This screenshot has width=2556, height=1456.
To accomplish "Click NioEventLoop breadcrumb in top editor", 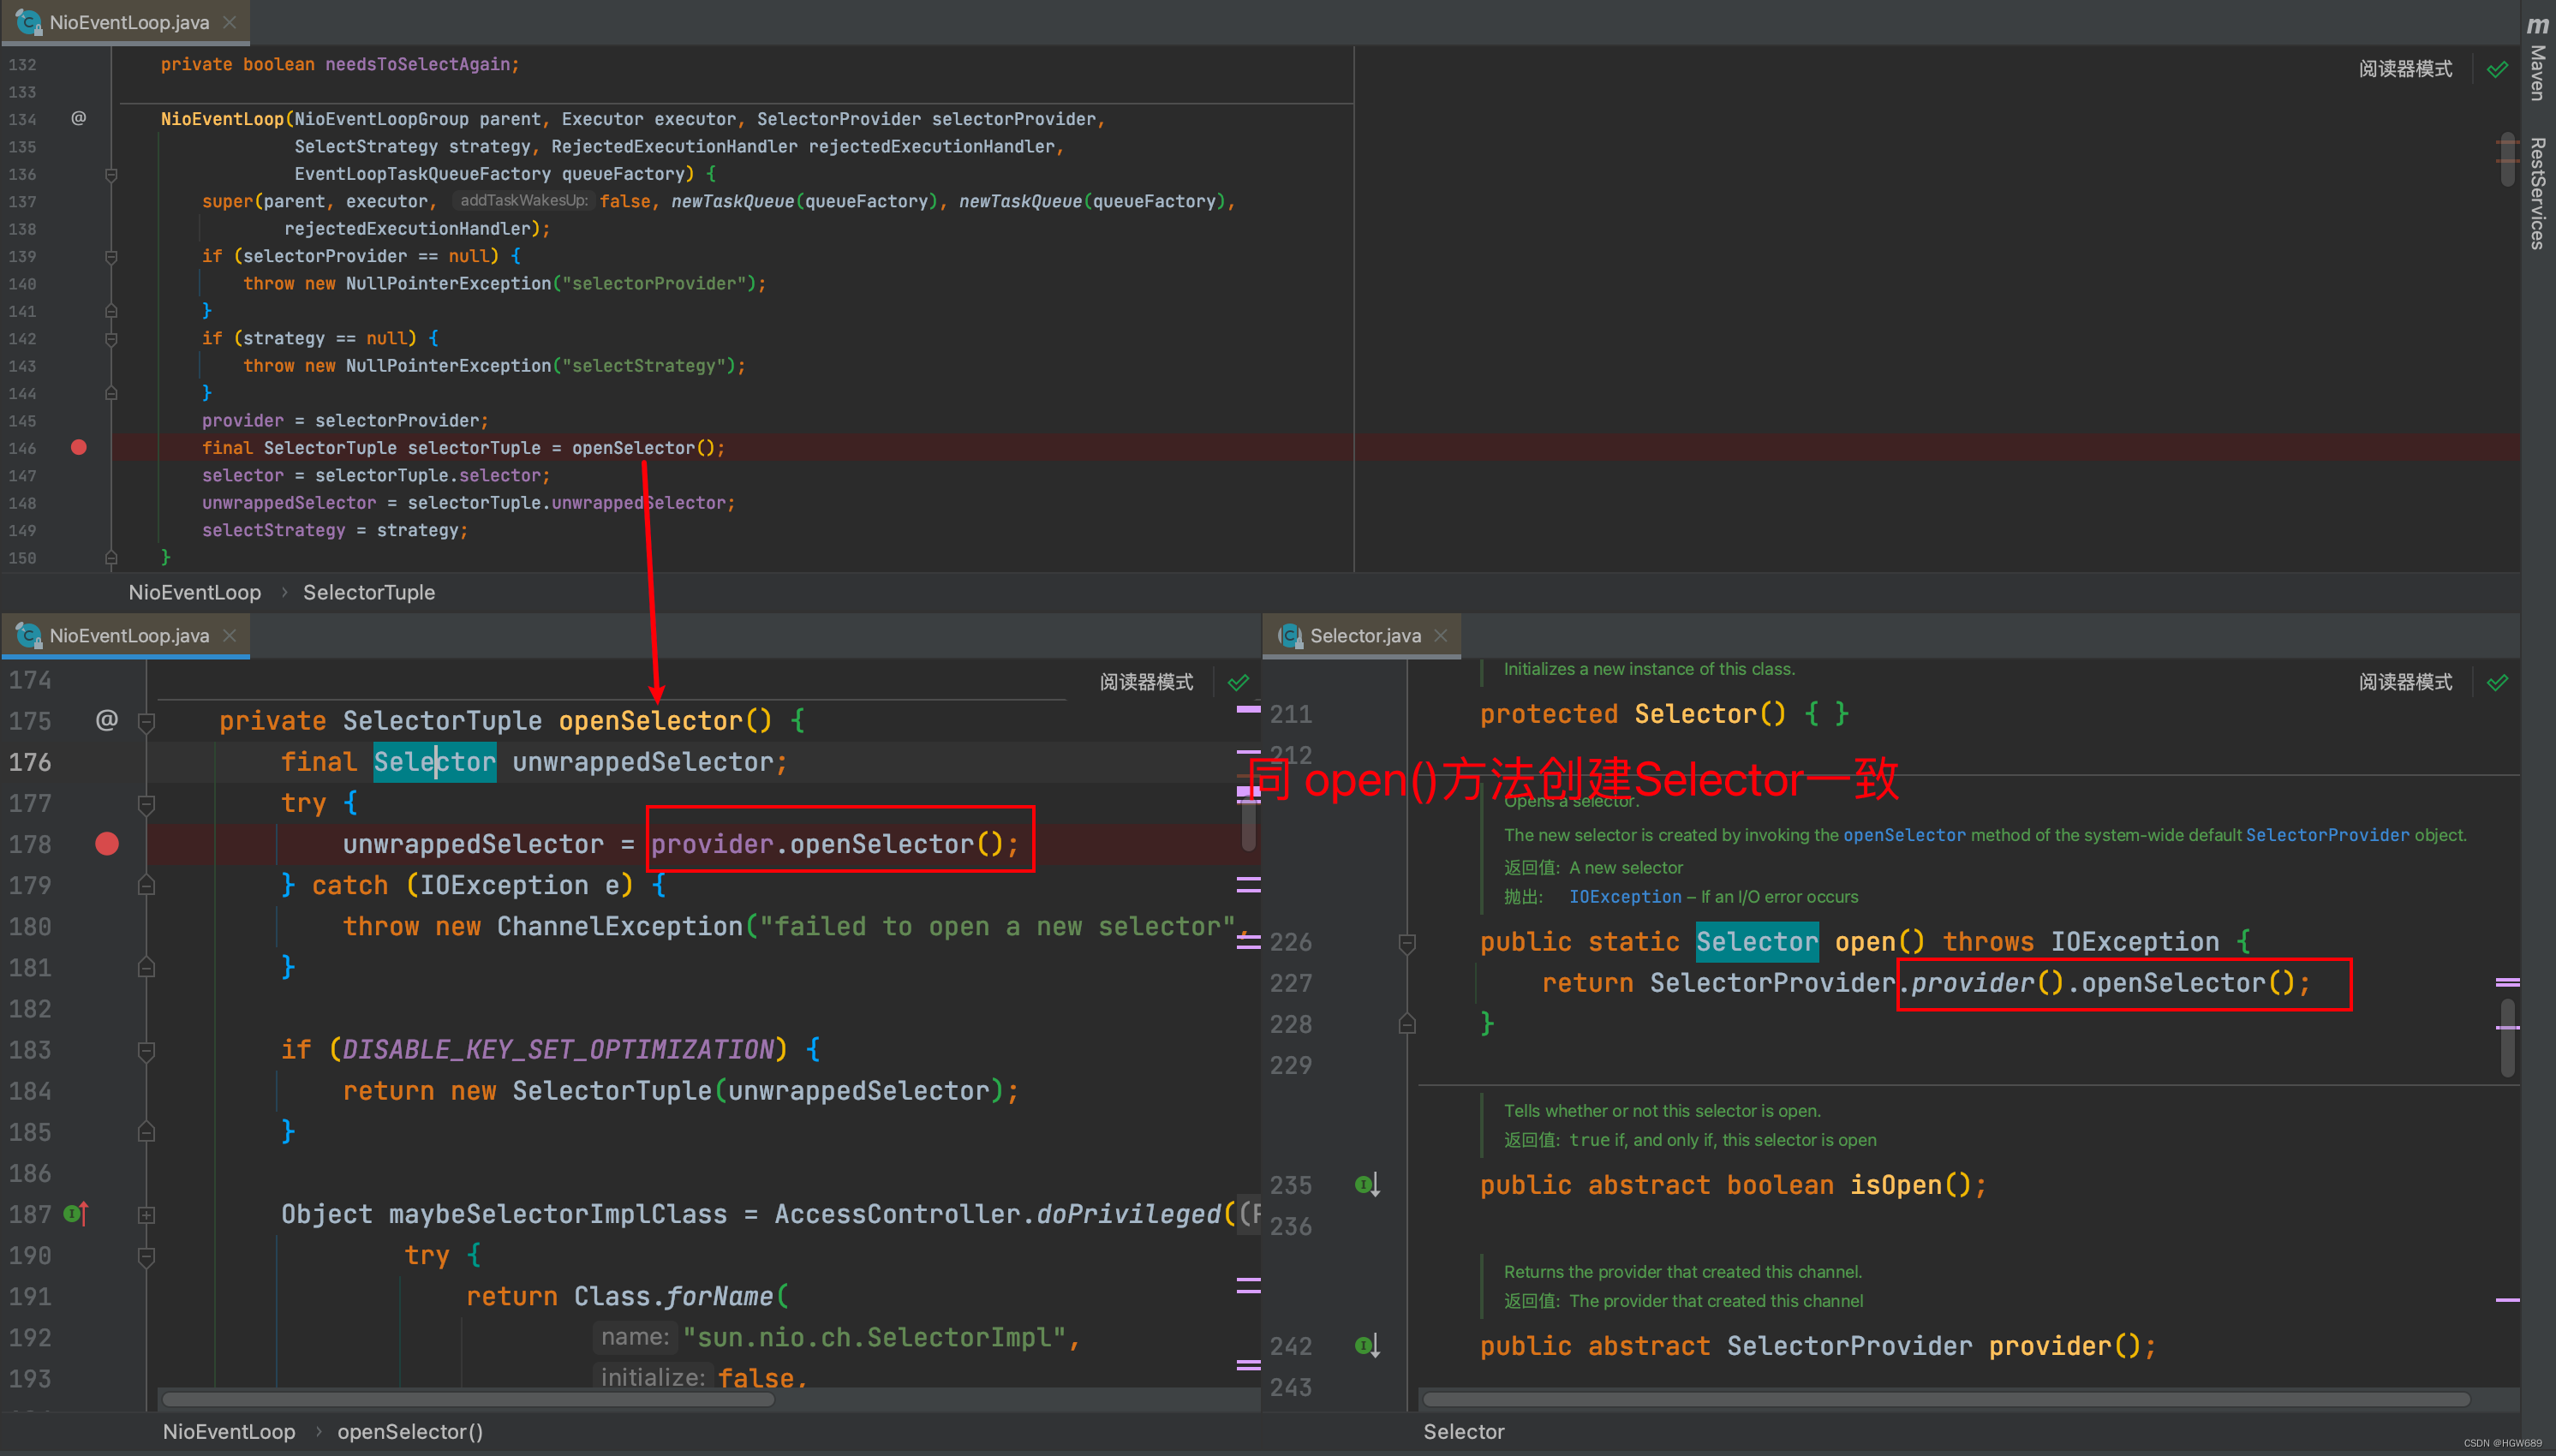I will (194, 592).
